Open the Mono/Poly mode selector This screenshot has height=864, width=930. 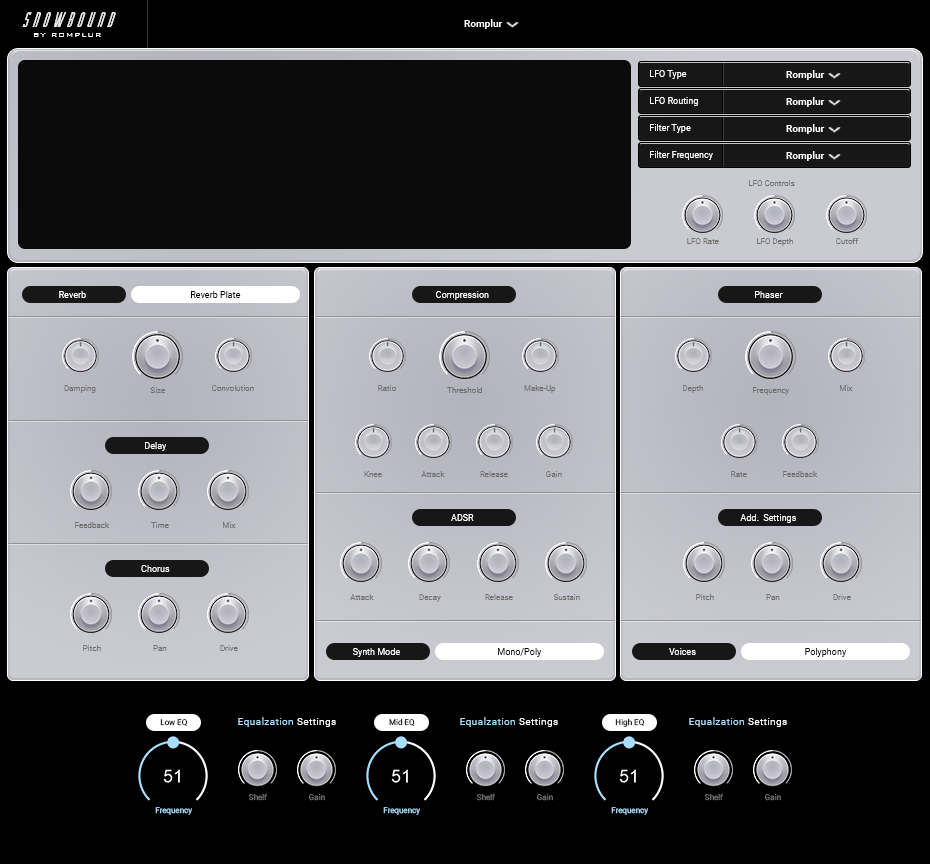pyautogui.click(x=520, y=652)
